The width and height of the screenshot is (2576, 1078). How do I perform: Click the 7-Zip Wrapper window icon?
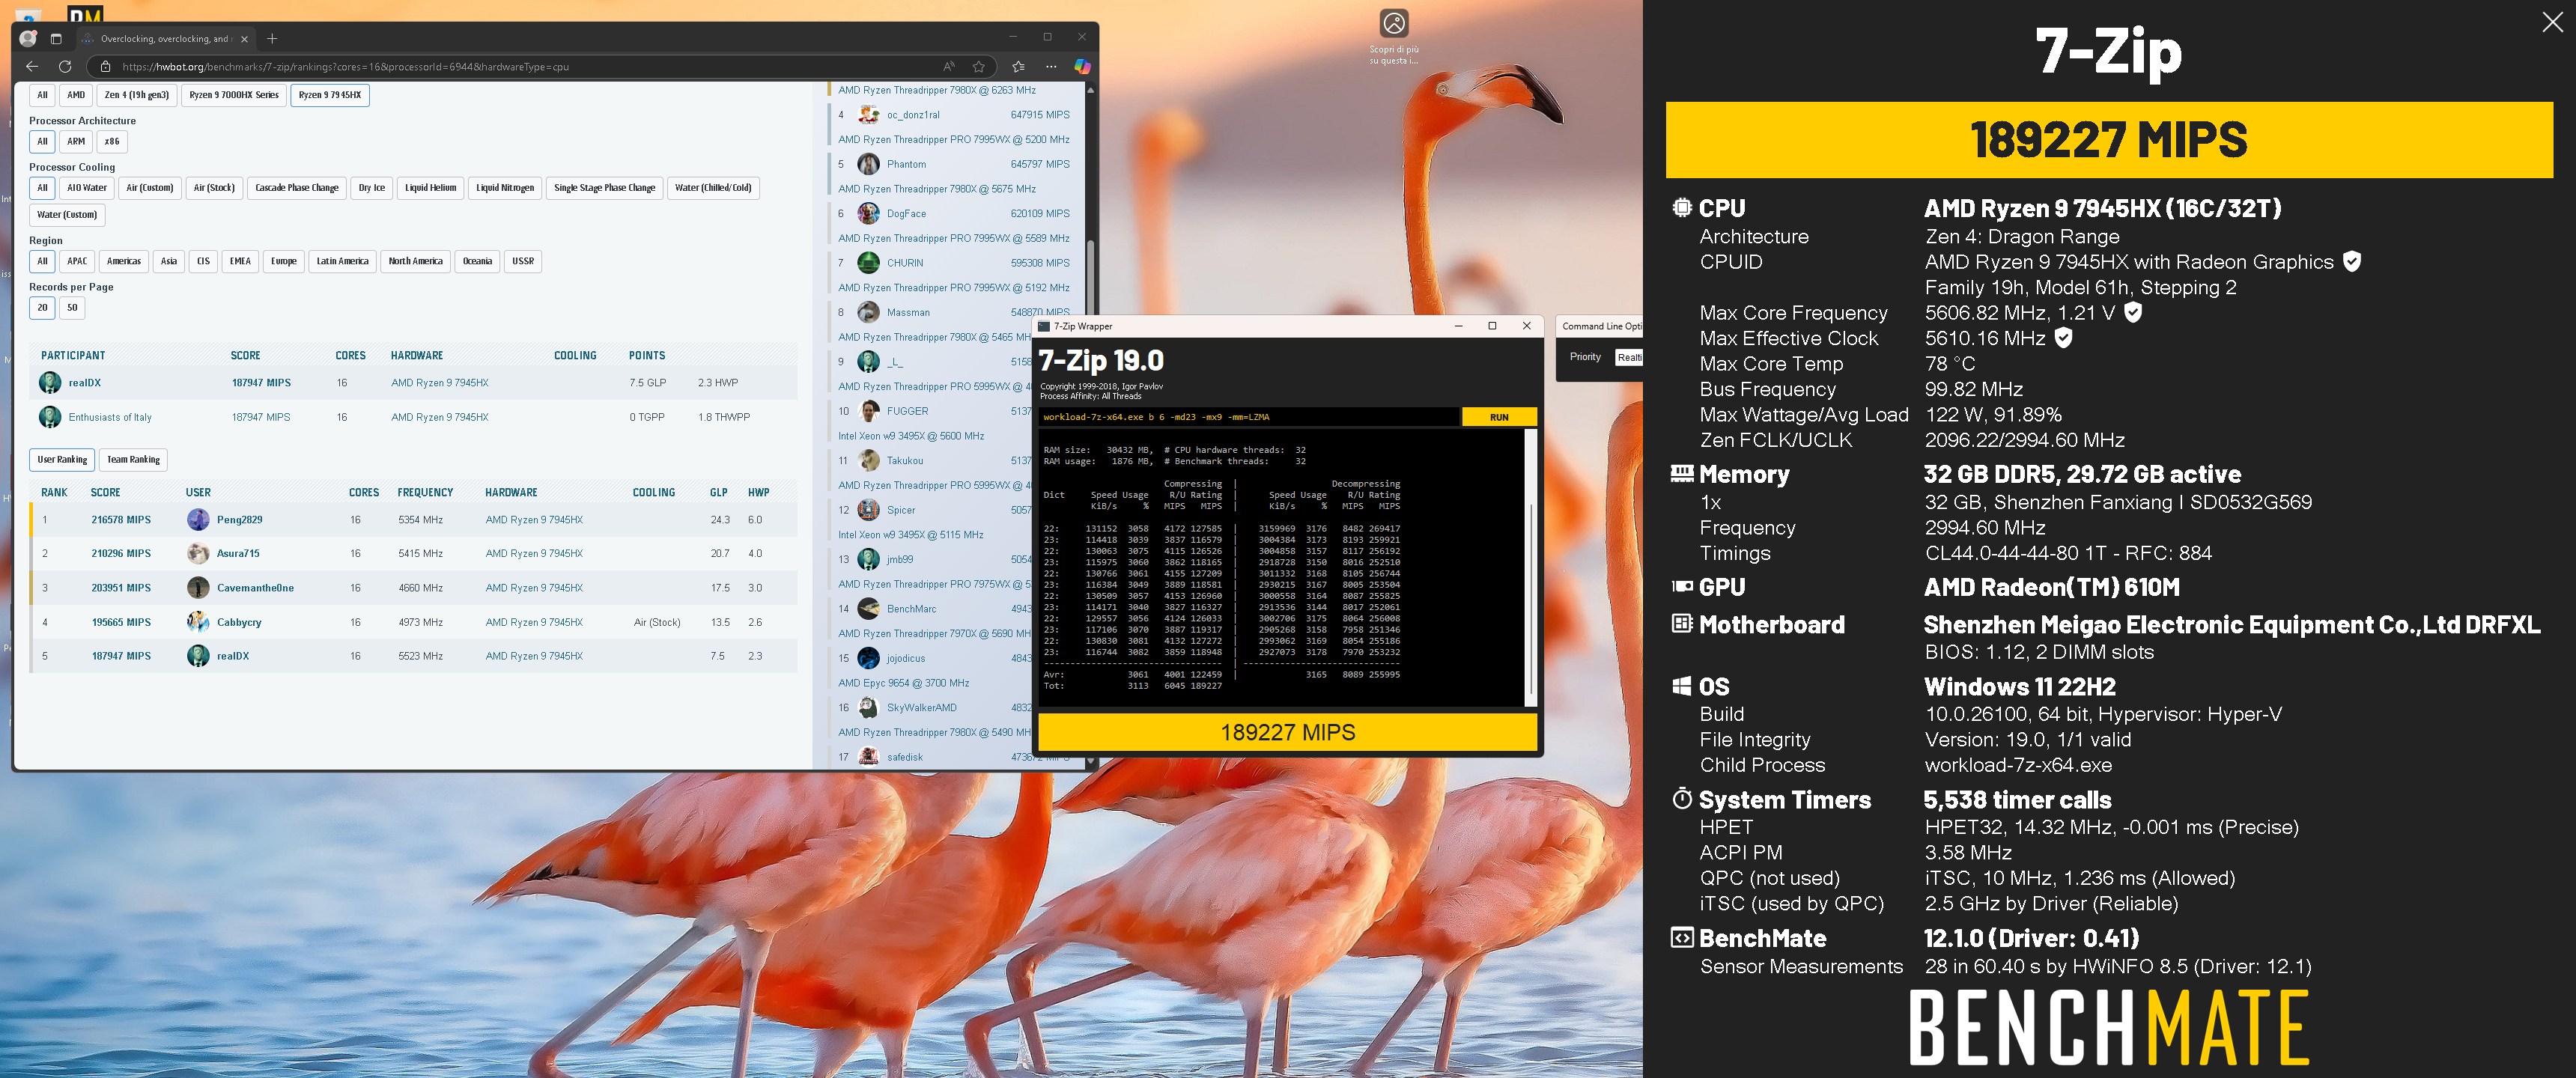point(1044,326)
